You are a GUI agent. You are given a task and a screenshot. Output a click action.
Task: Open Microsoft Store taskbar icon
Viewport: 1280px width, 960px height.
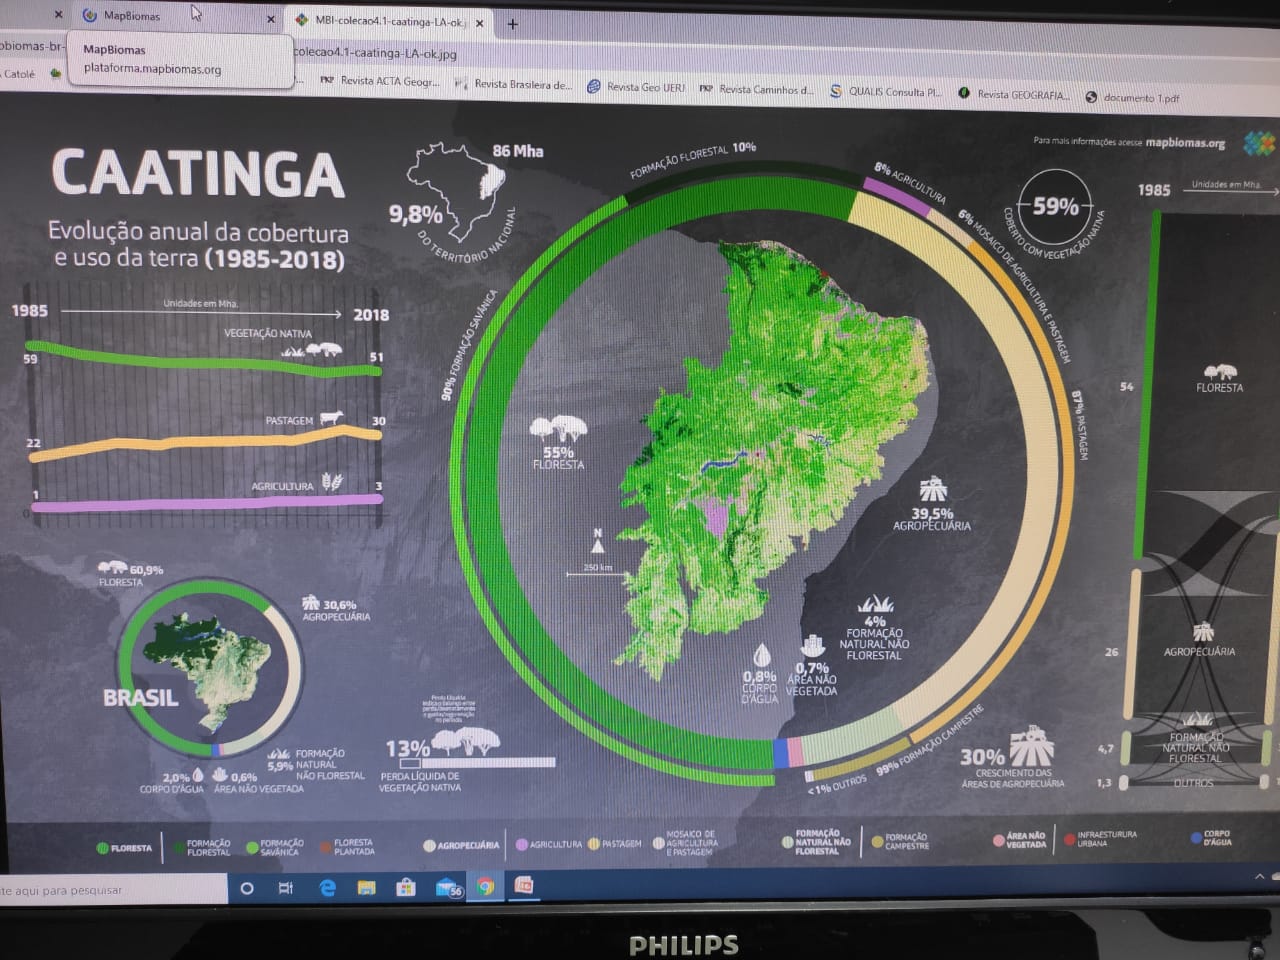click(405, 888)
